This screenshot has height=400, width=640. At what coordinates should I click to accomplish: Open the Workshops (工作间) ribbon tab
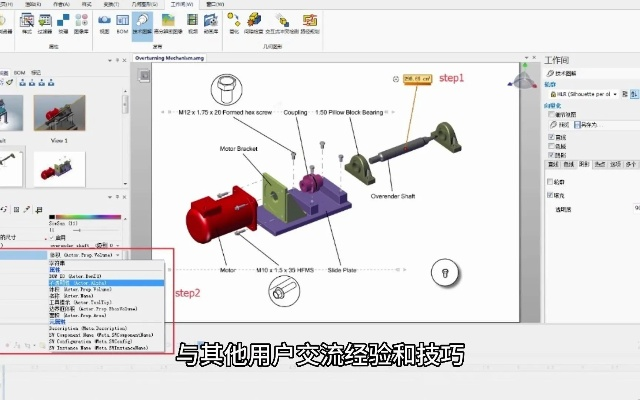182,4
